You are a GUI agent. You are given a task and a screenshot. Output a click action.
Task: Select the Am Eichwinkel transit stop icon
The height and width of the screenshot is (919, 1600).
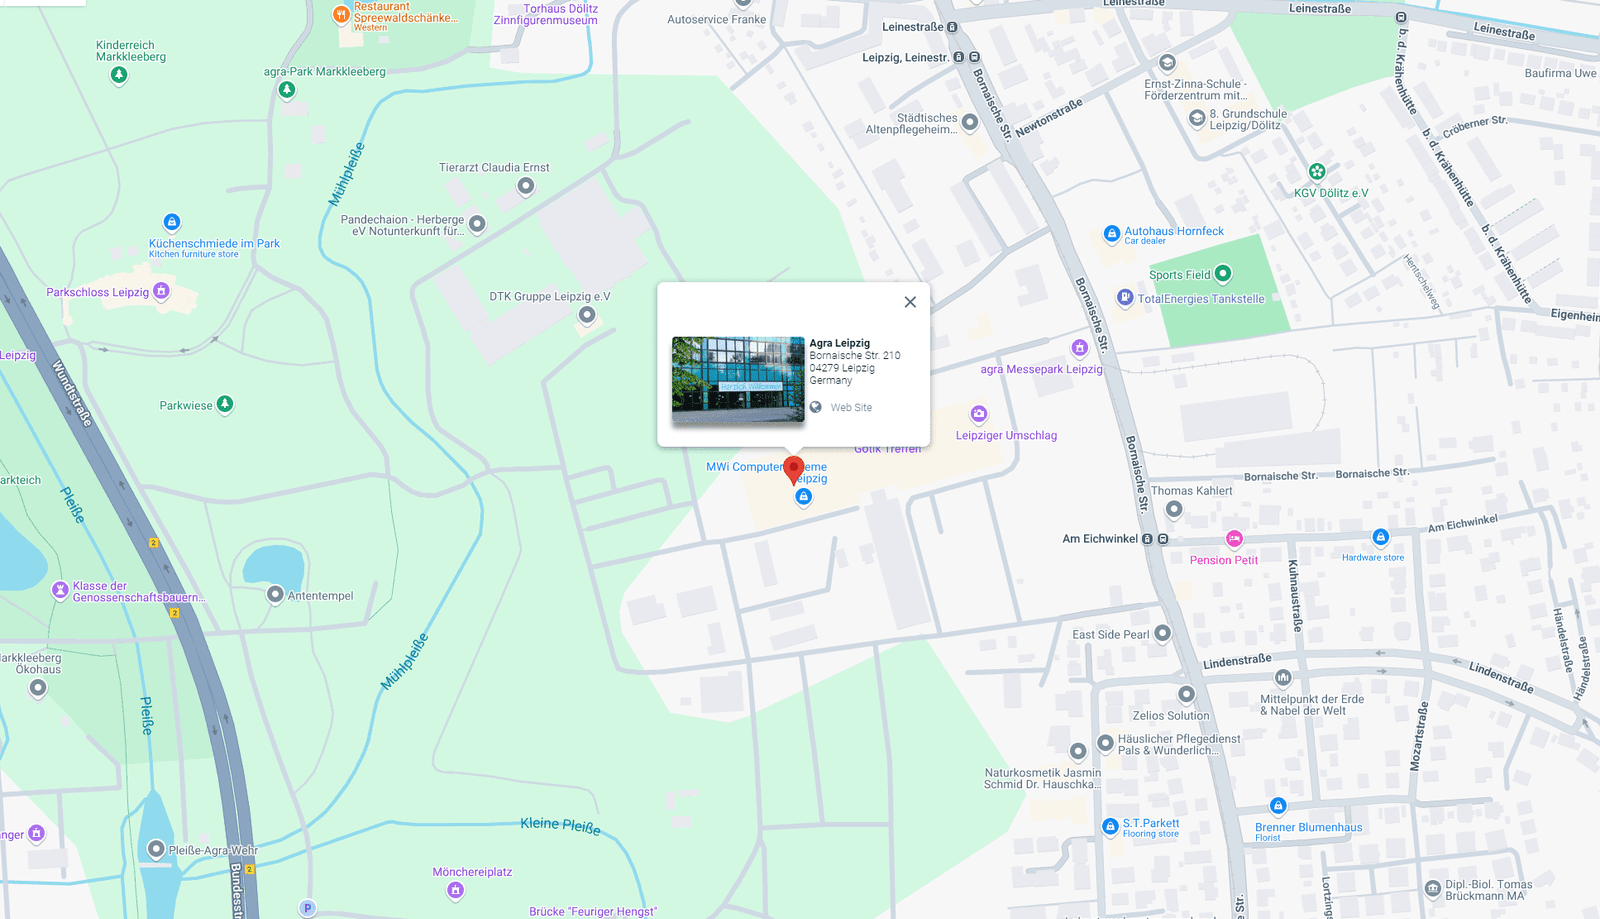[x=1148, y=539]
